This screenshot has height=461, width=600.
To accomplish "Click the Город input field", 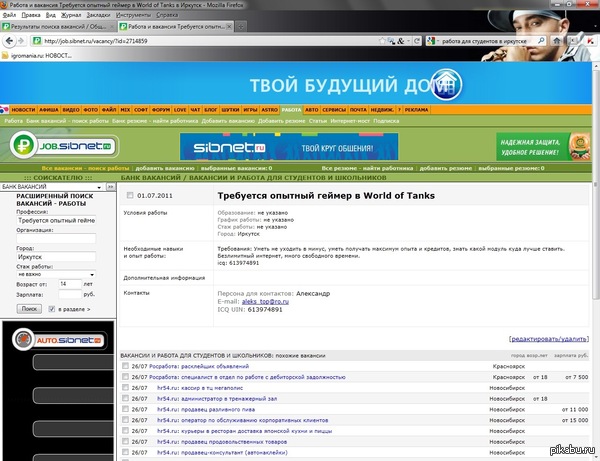I will [56, 257].
